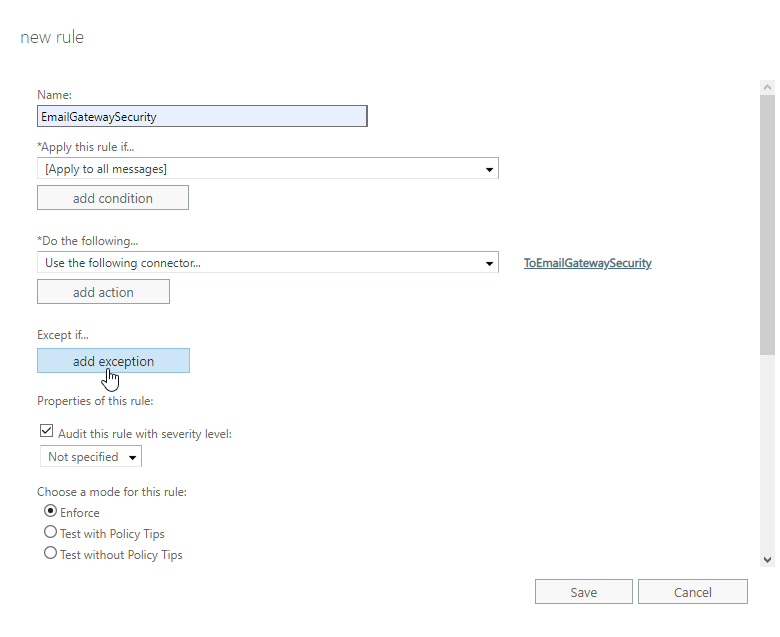
Task: Open the ToEmailGatewaySecurity connector link
Action: pyautogui.click(x=587, y=263)
